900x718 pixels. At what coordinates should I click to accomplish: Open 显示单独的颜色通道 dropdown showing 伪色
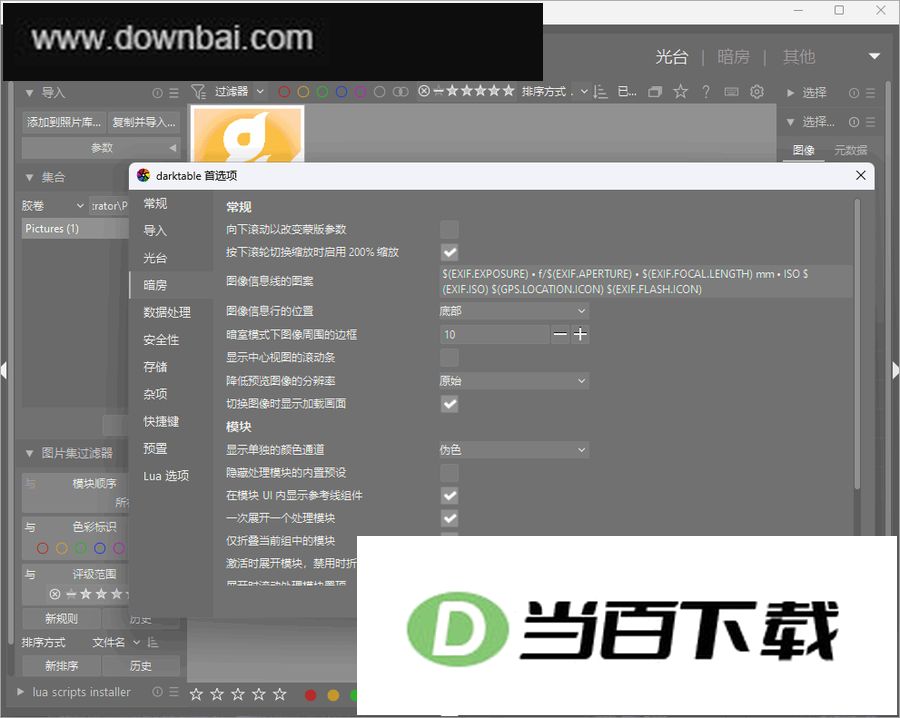point(513,449)
